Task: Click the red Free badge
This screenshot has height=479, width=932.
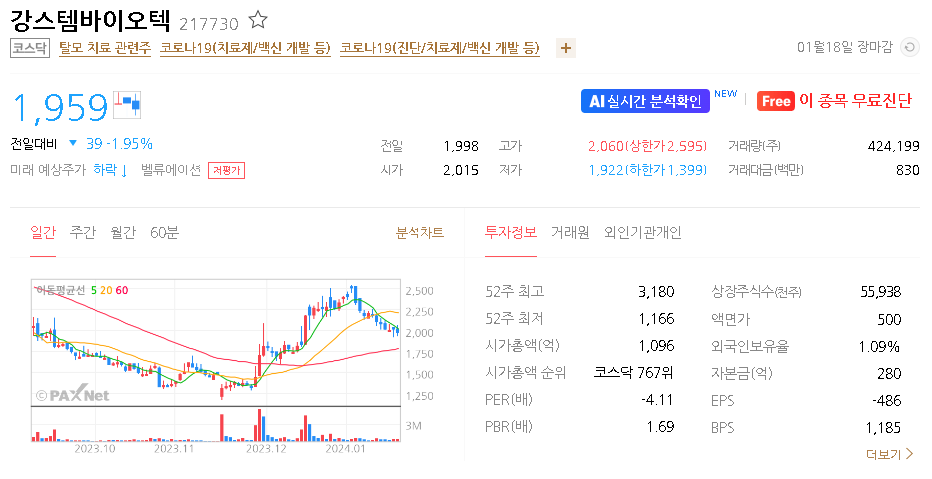Action: [776, 101]
